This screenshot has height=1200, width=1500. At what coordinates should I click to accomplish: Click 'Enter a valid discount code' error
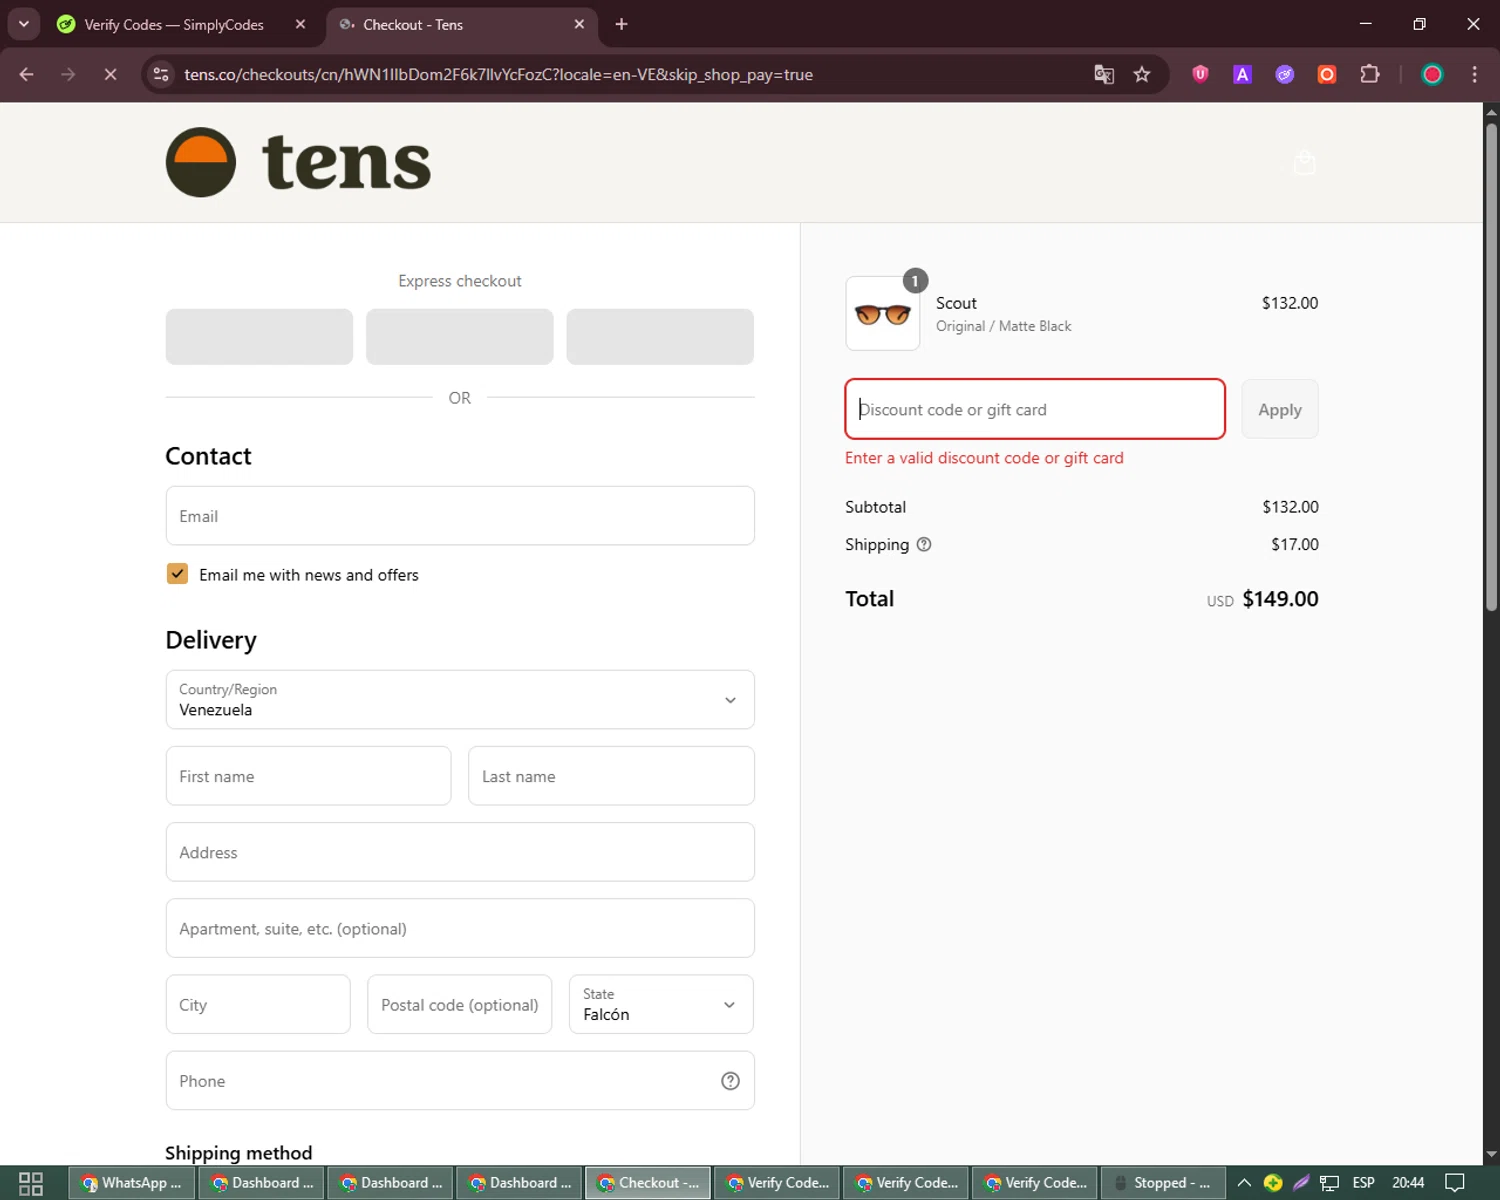pos(984,458)
